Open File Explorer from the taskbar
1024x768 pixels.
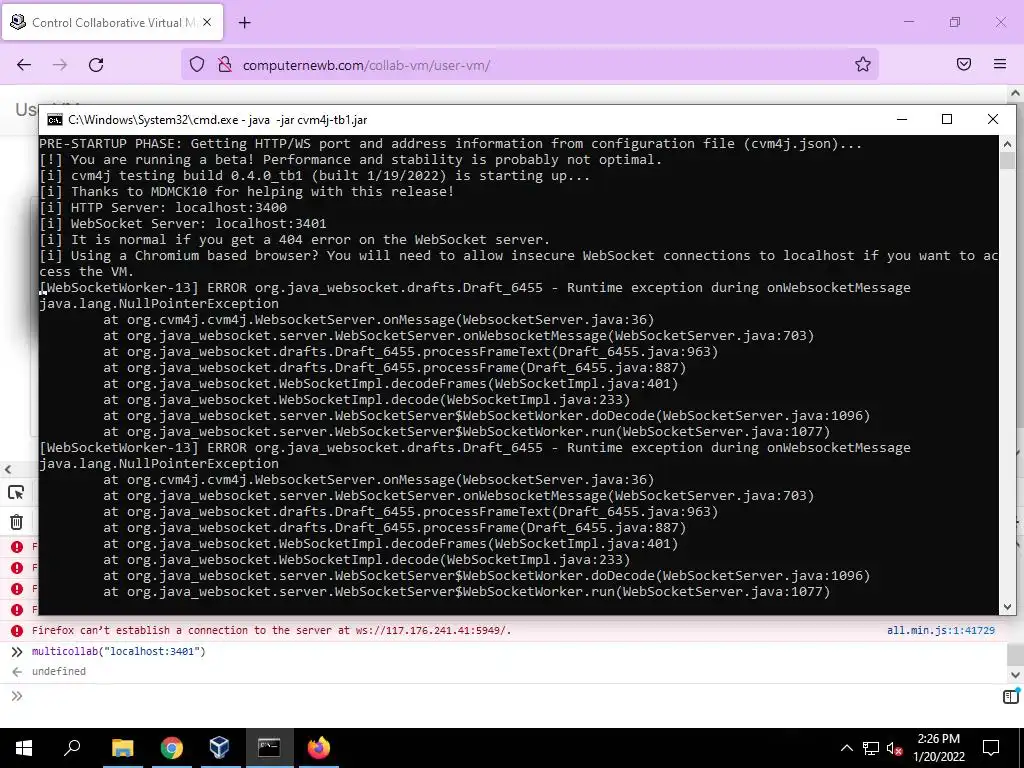point(122,748)
